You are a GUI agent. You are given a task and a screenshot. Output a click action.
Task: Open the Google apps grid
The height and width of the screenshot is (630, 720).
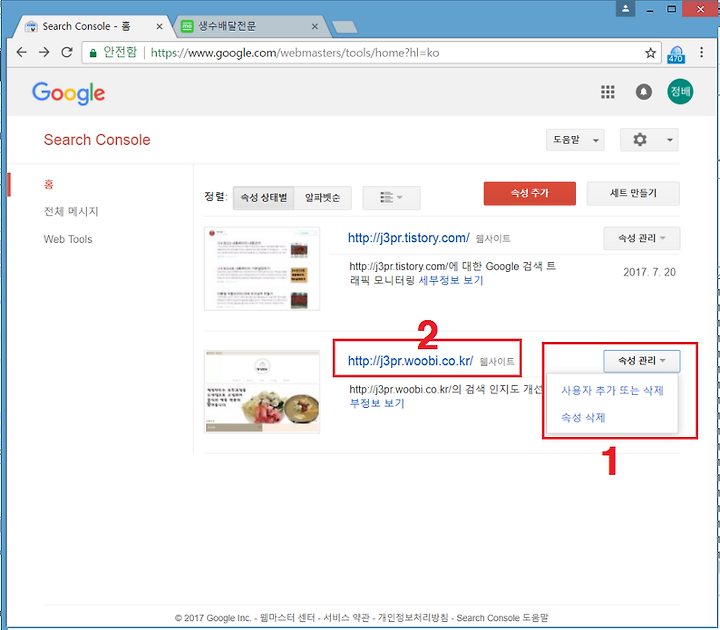608,92
